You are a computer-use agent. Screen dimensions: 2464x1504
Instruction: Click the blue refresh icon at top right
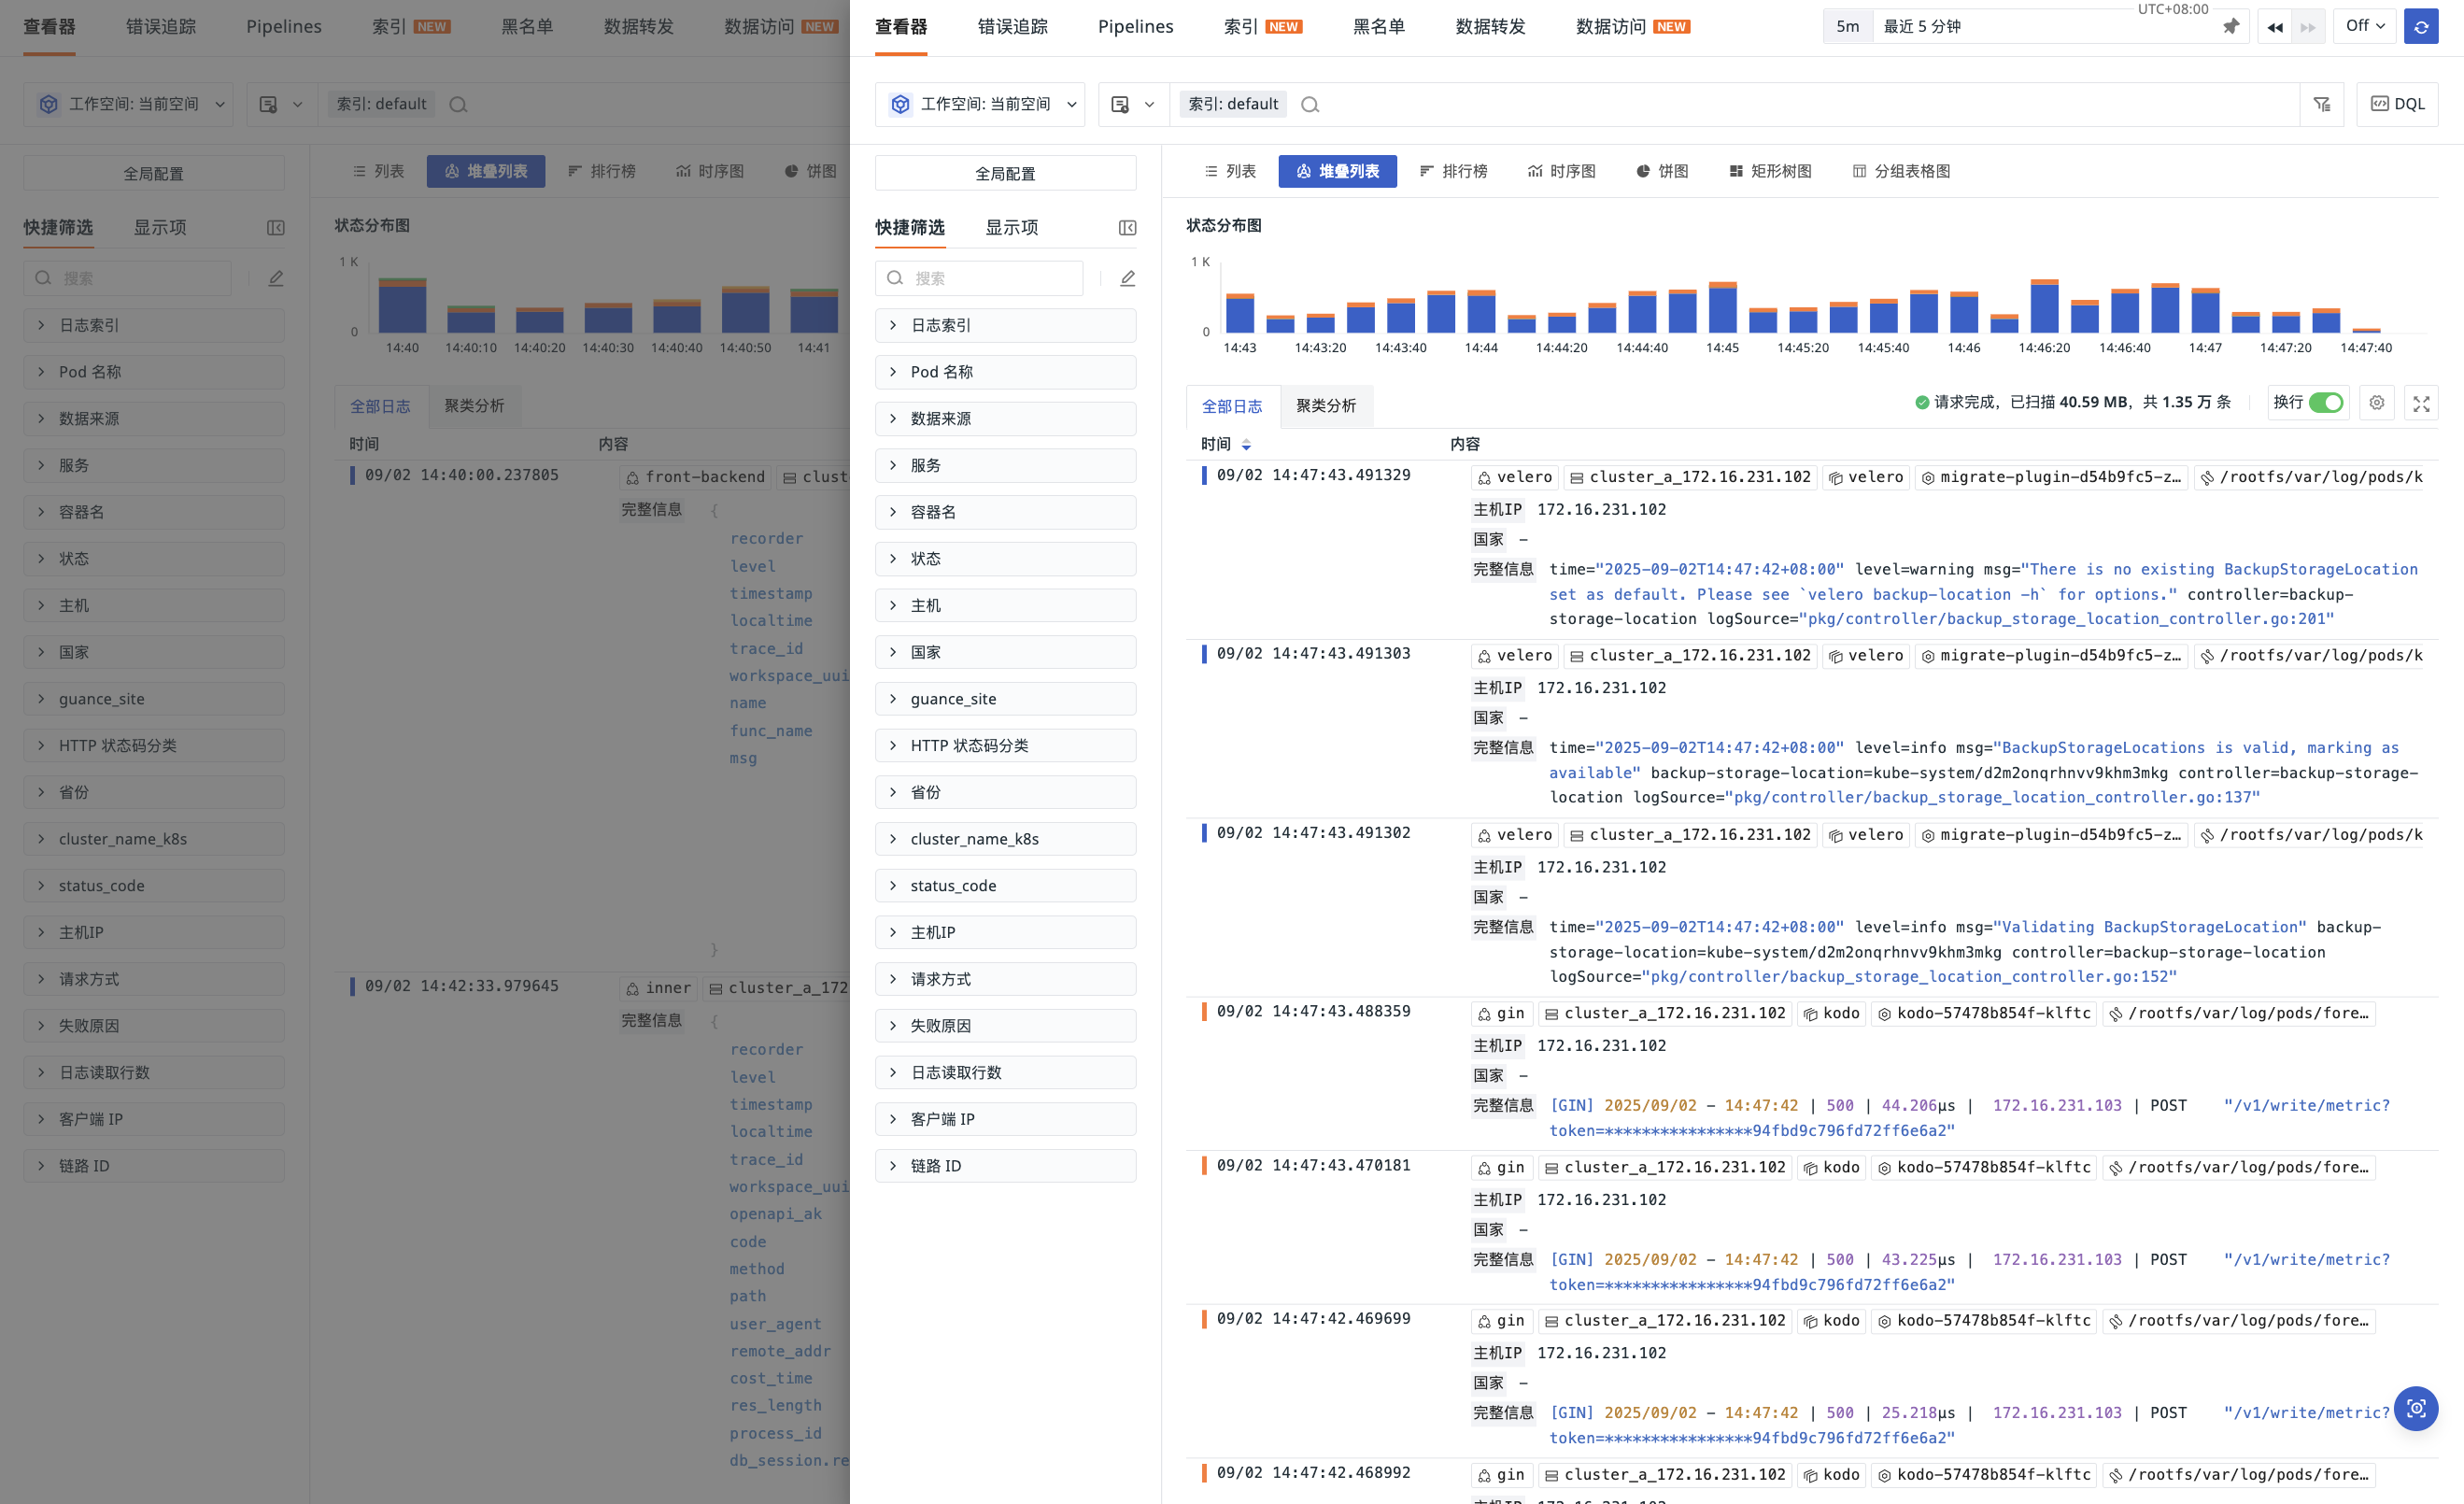point(2420,27)
